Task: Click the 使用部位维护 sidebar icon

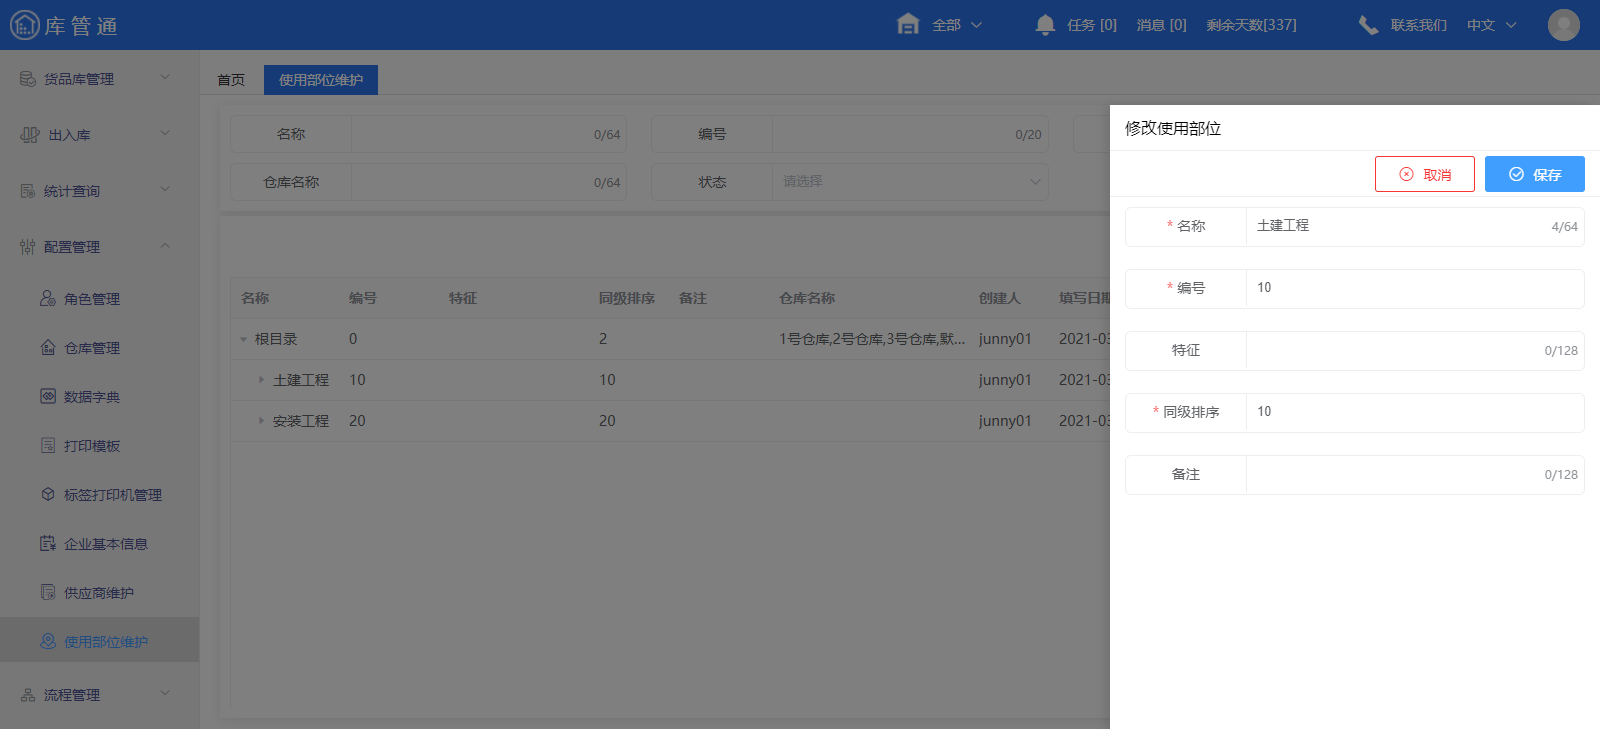Action: click(x=48, y=641)
